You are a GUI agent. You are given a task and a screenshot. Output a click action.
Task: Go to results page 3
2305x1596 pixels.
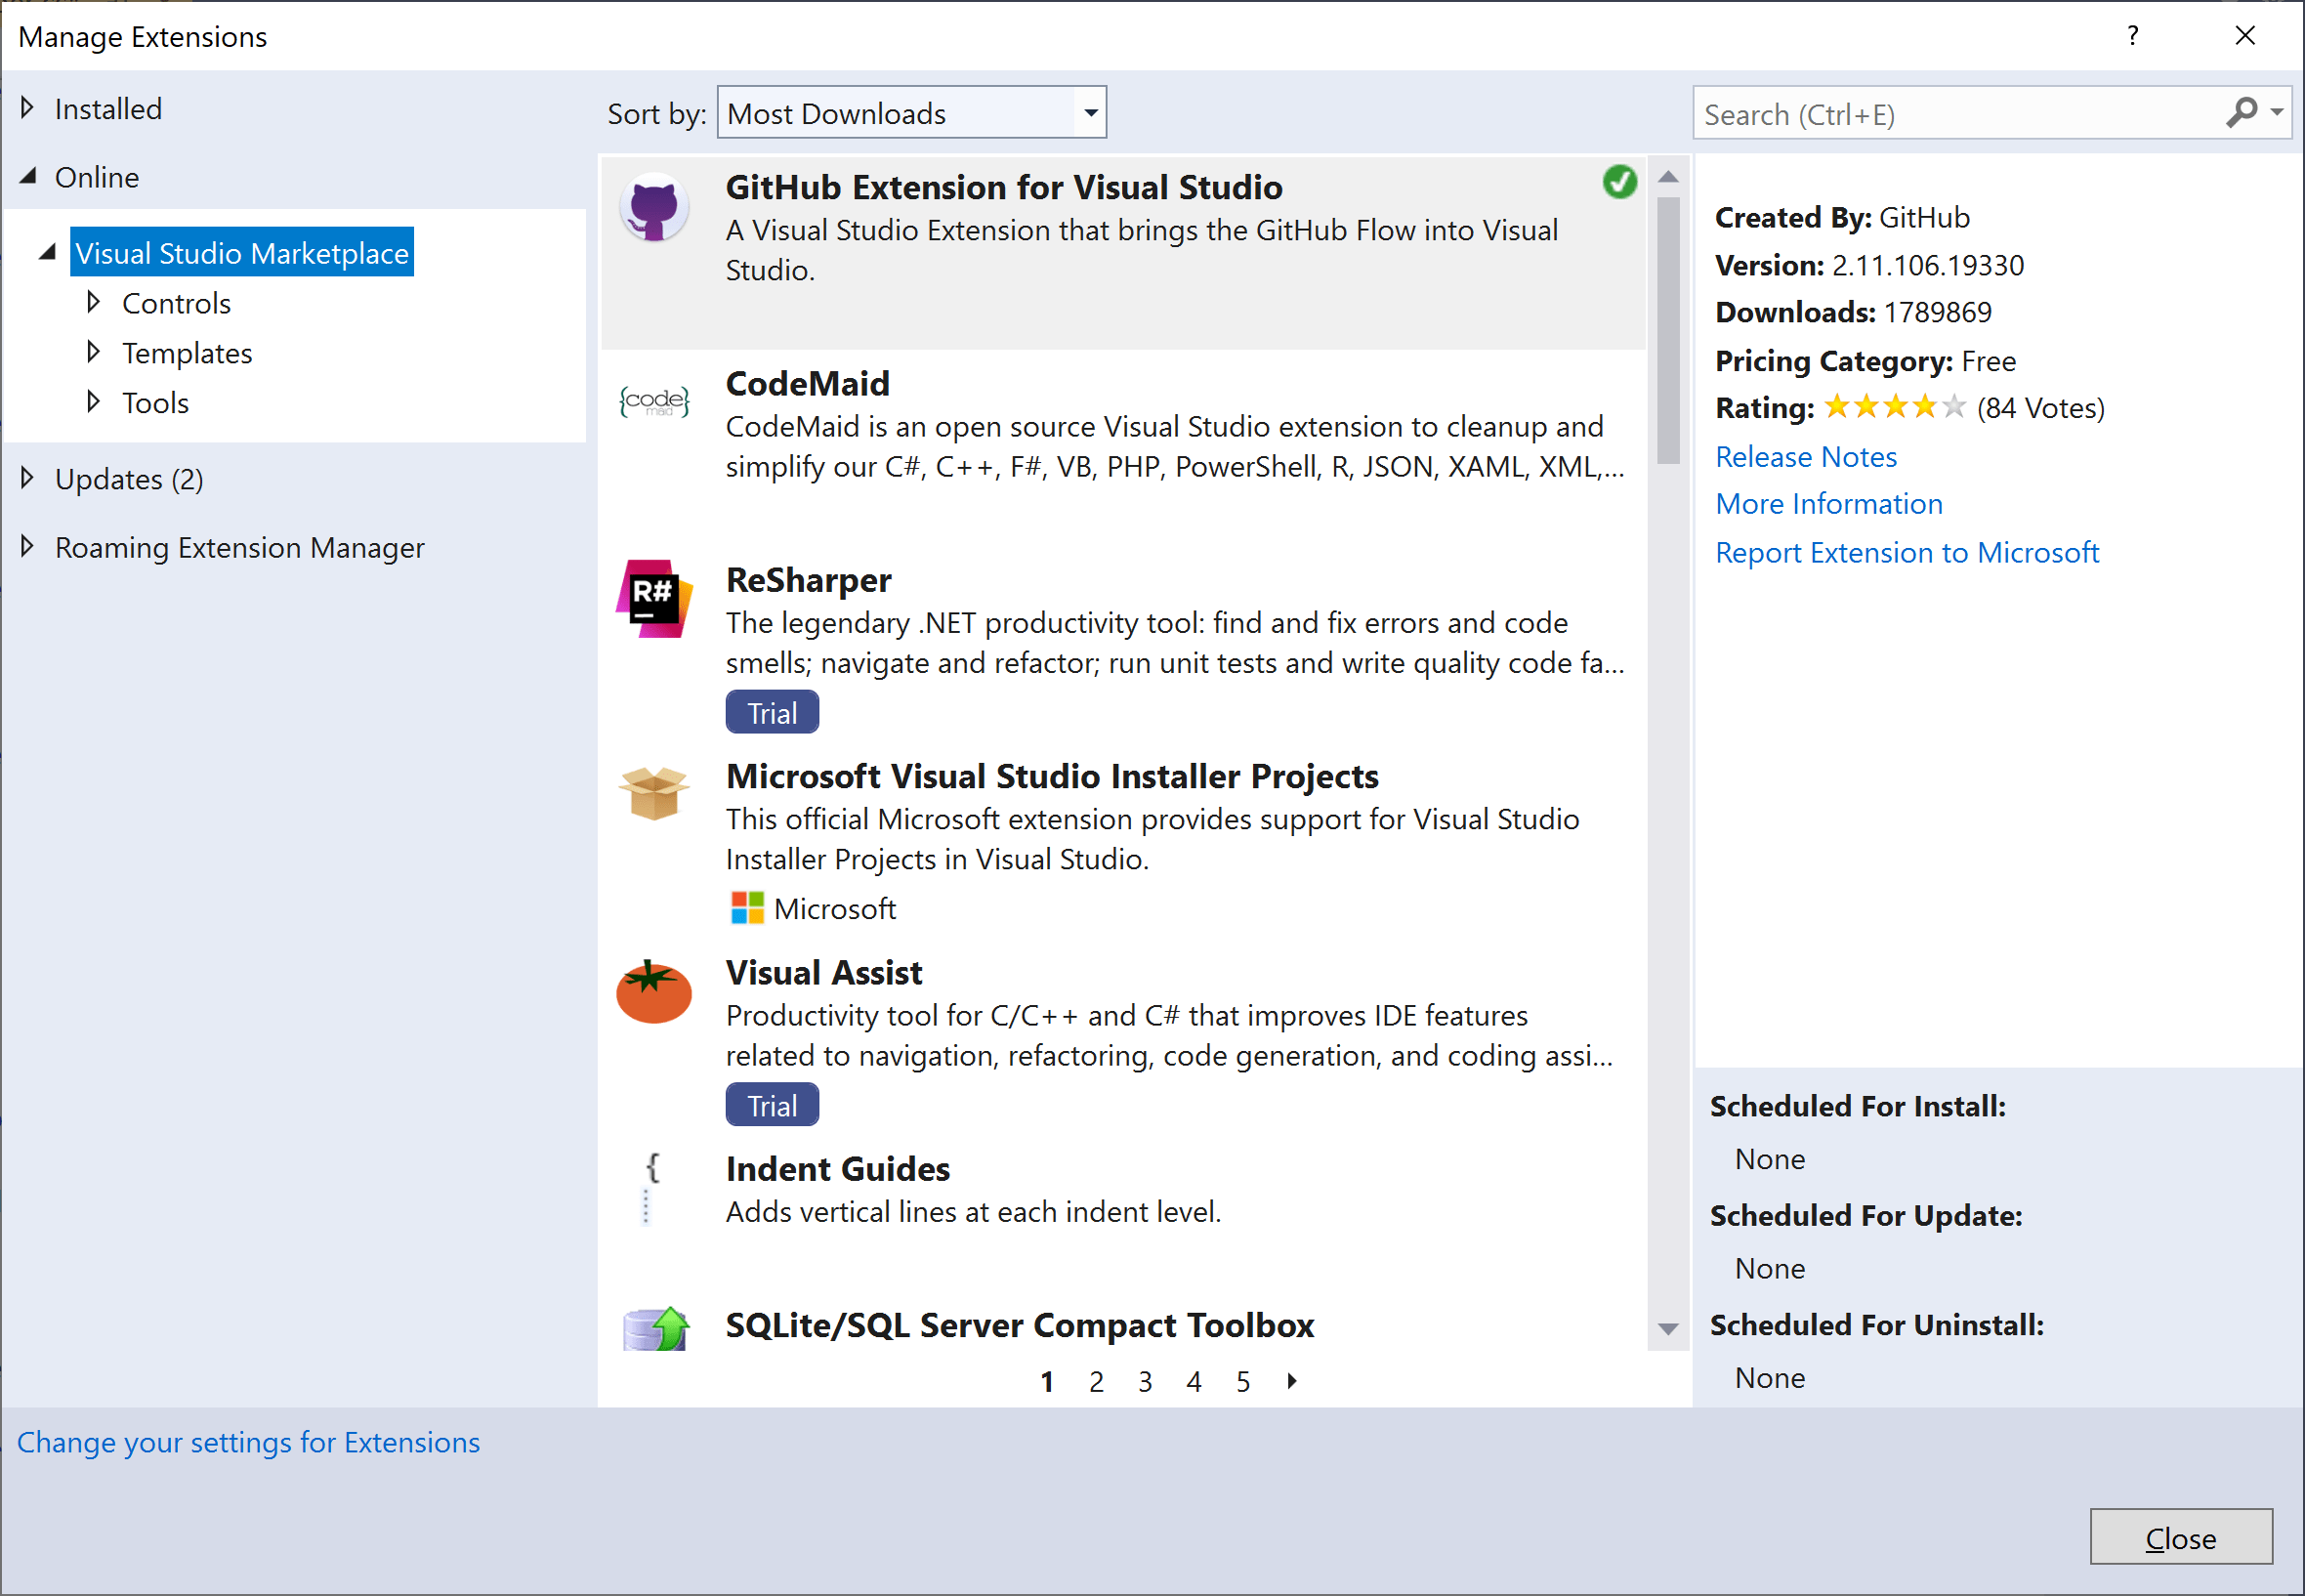[x=1144, y=1380]
